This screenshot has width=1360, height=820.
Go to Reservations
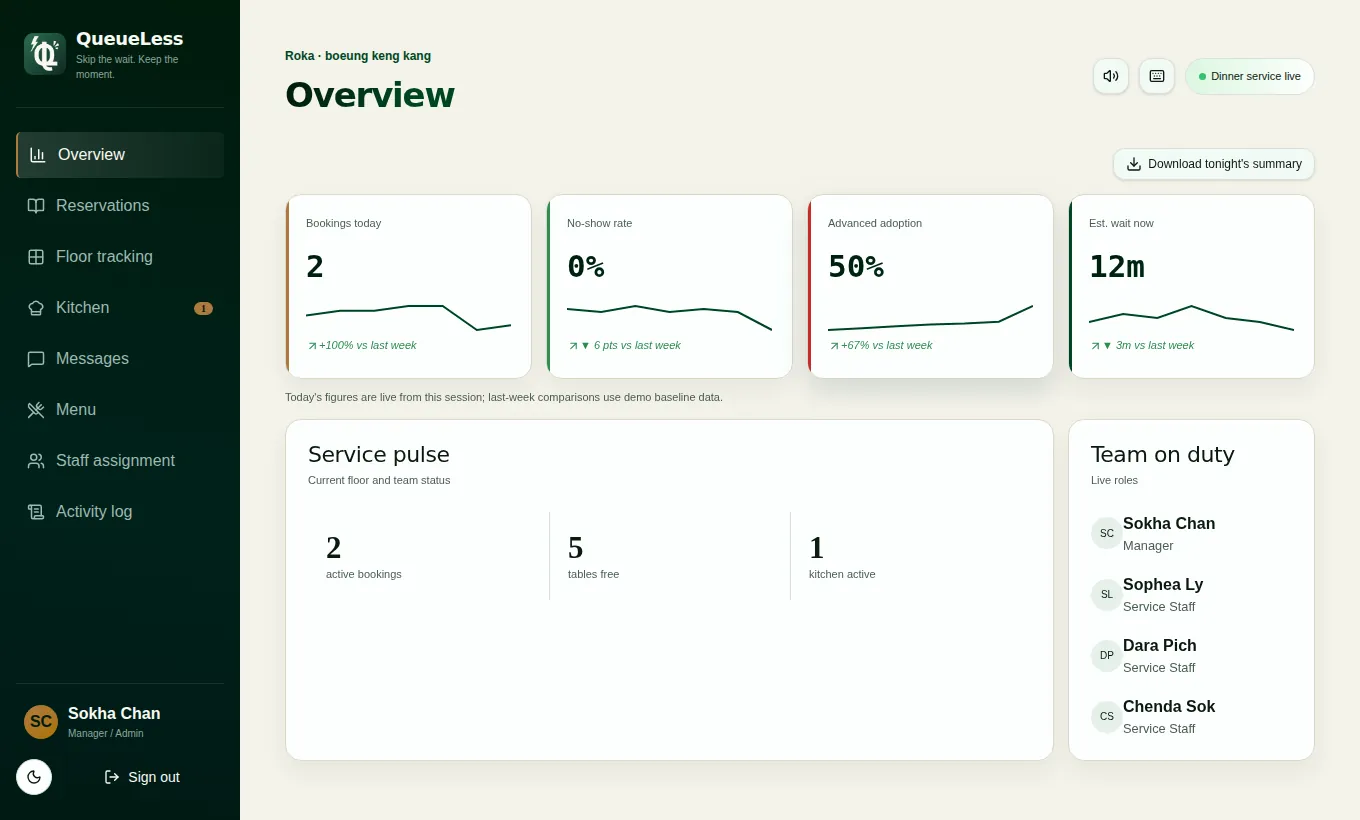120,206
